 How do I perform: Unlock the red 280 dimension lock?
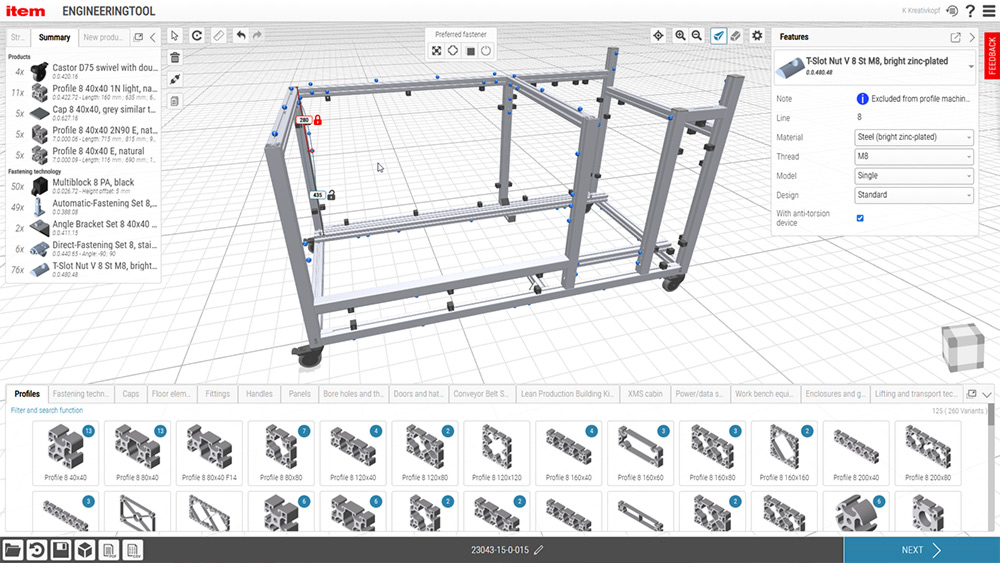[318, 120]
